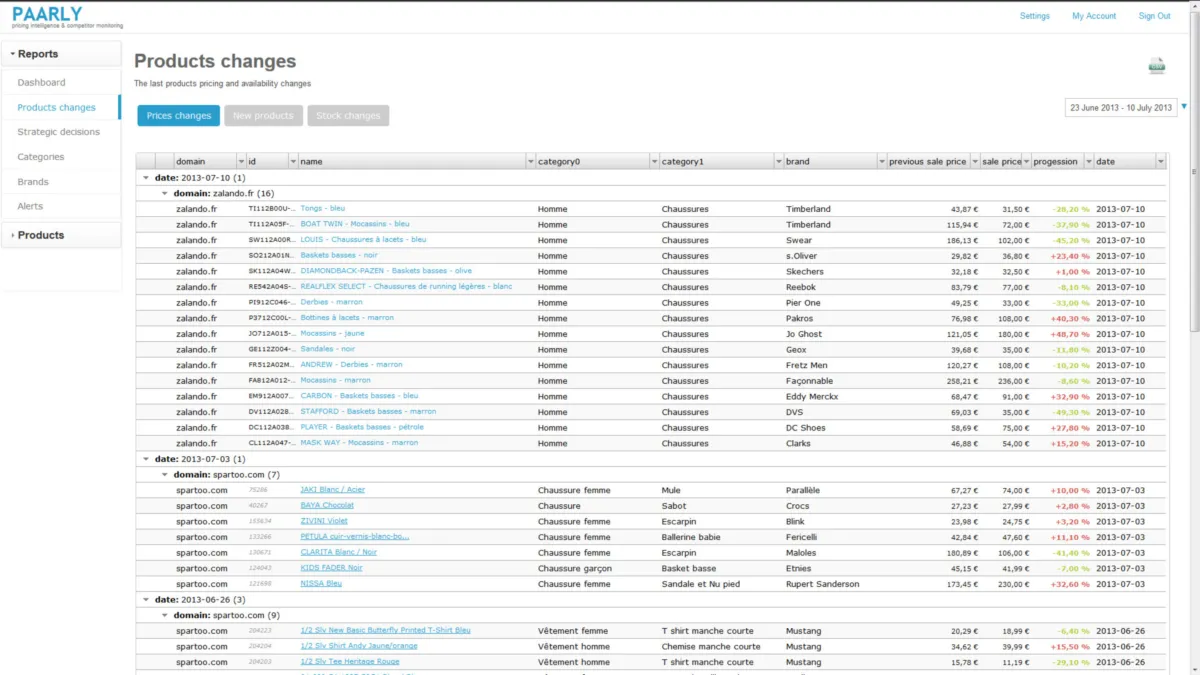Collapse the date 2013-07-10 group
The width and height of the screenshot is (1200, 675).
click(147, 177)
